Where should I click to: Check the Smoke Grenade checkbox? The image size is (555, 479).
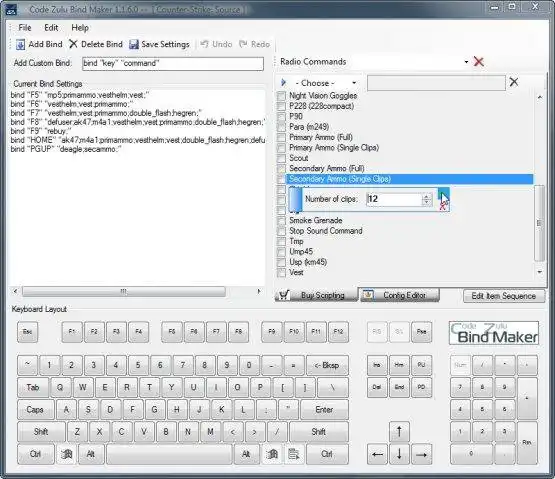281,220
